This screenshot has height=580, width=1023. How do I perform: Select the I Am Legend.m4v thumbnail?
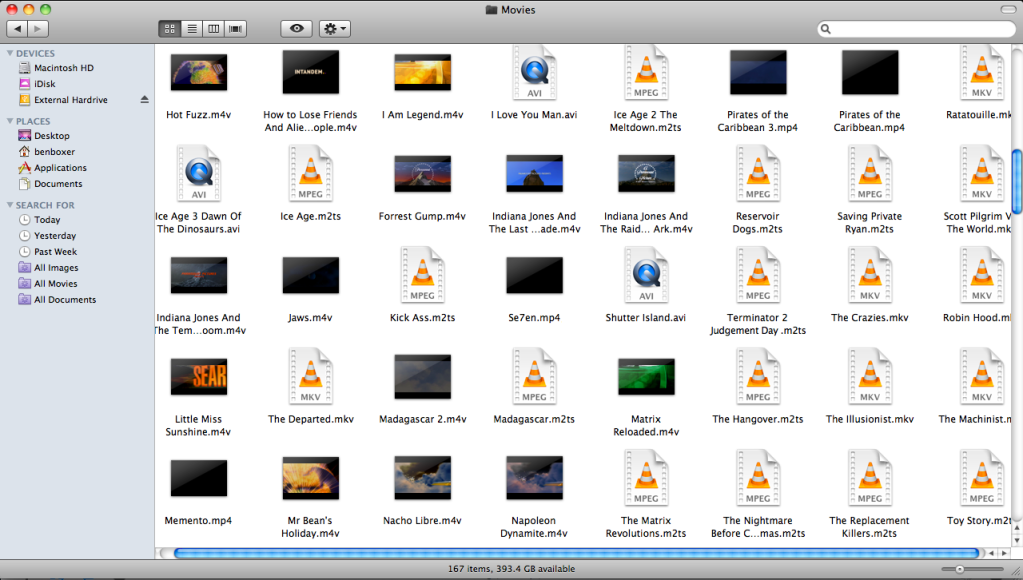[x=423, y=72]
